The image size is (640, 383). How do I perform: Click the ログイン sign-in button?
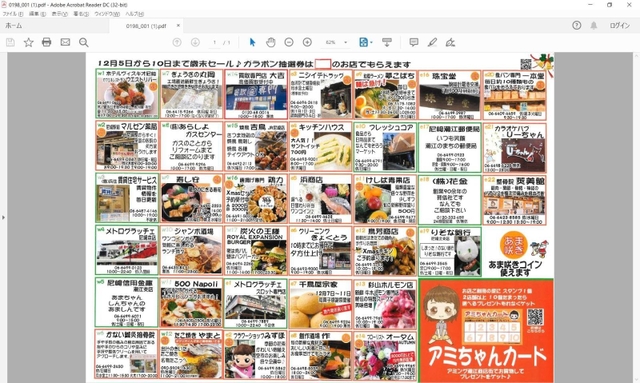[620, 25]
